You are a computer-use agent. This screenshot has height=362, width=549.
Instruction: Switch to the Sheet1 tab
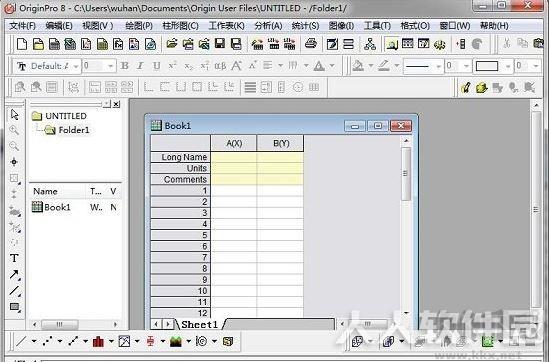pos(200,325)
